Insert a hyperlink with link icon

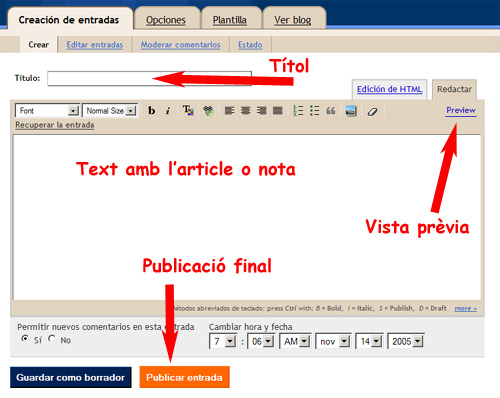(x=208, y=111)
